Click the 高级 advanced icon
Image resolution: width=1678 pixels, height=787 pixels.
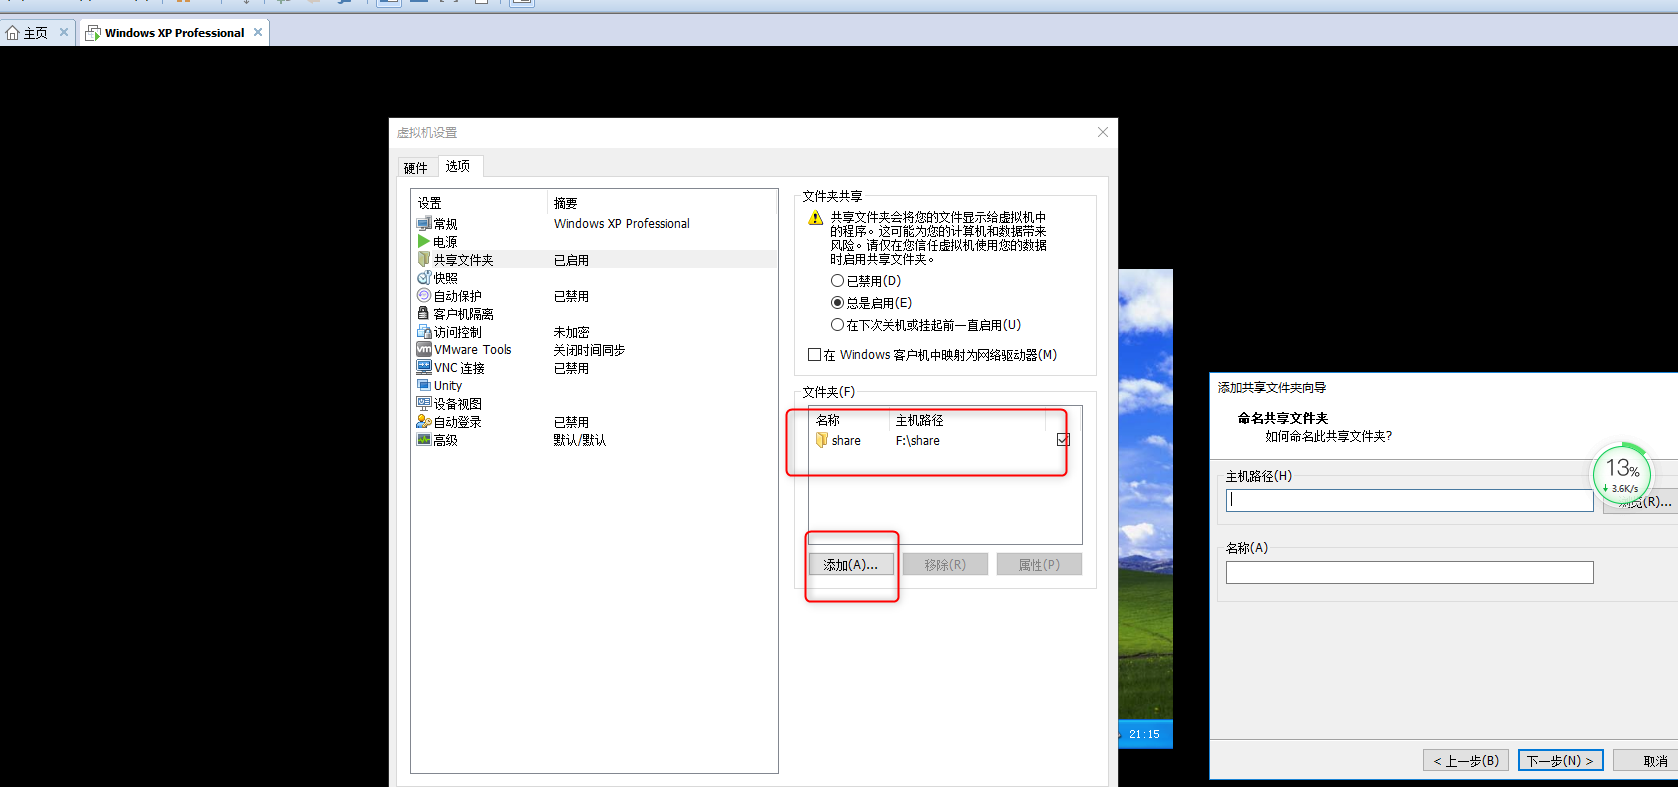pyautogui.click(x=424, y=440)
